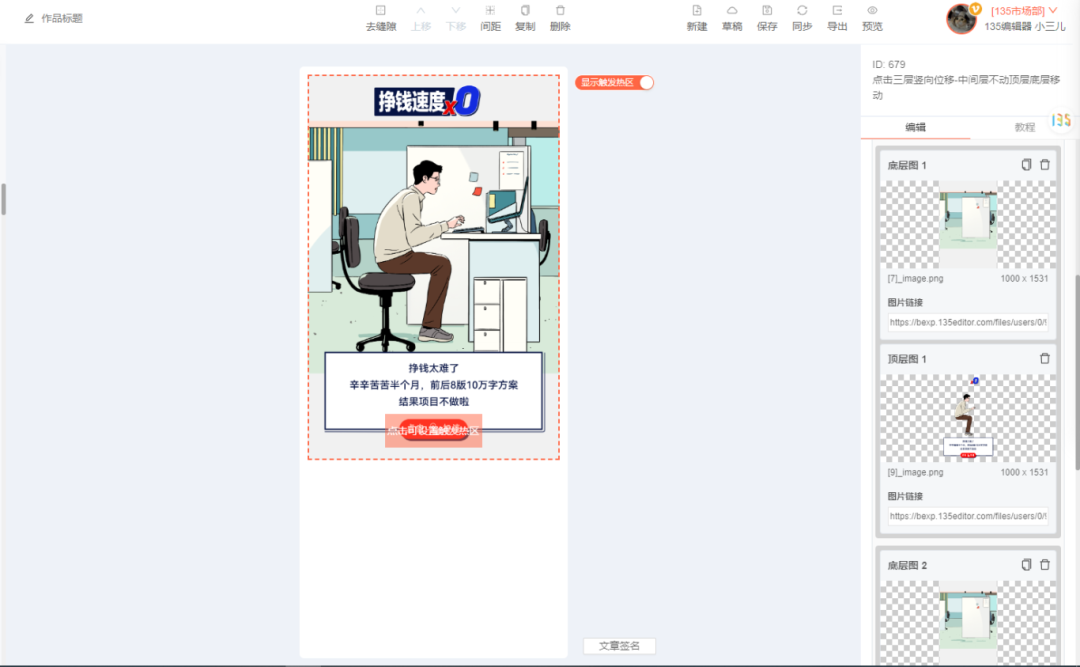Click the 去缝隙 toolbar icon
Viewport: 1080px width, 667px height.
(380, 11)
